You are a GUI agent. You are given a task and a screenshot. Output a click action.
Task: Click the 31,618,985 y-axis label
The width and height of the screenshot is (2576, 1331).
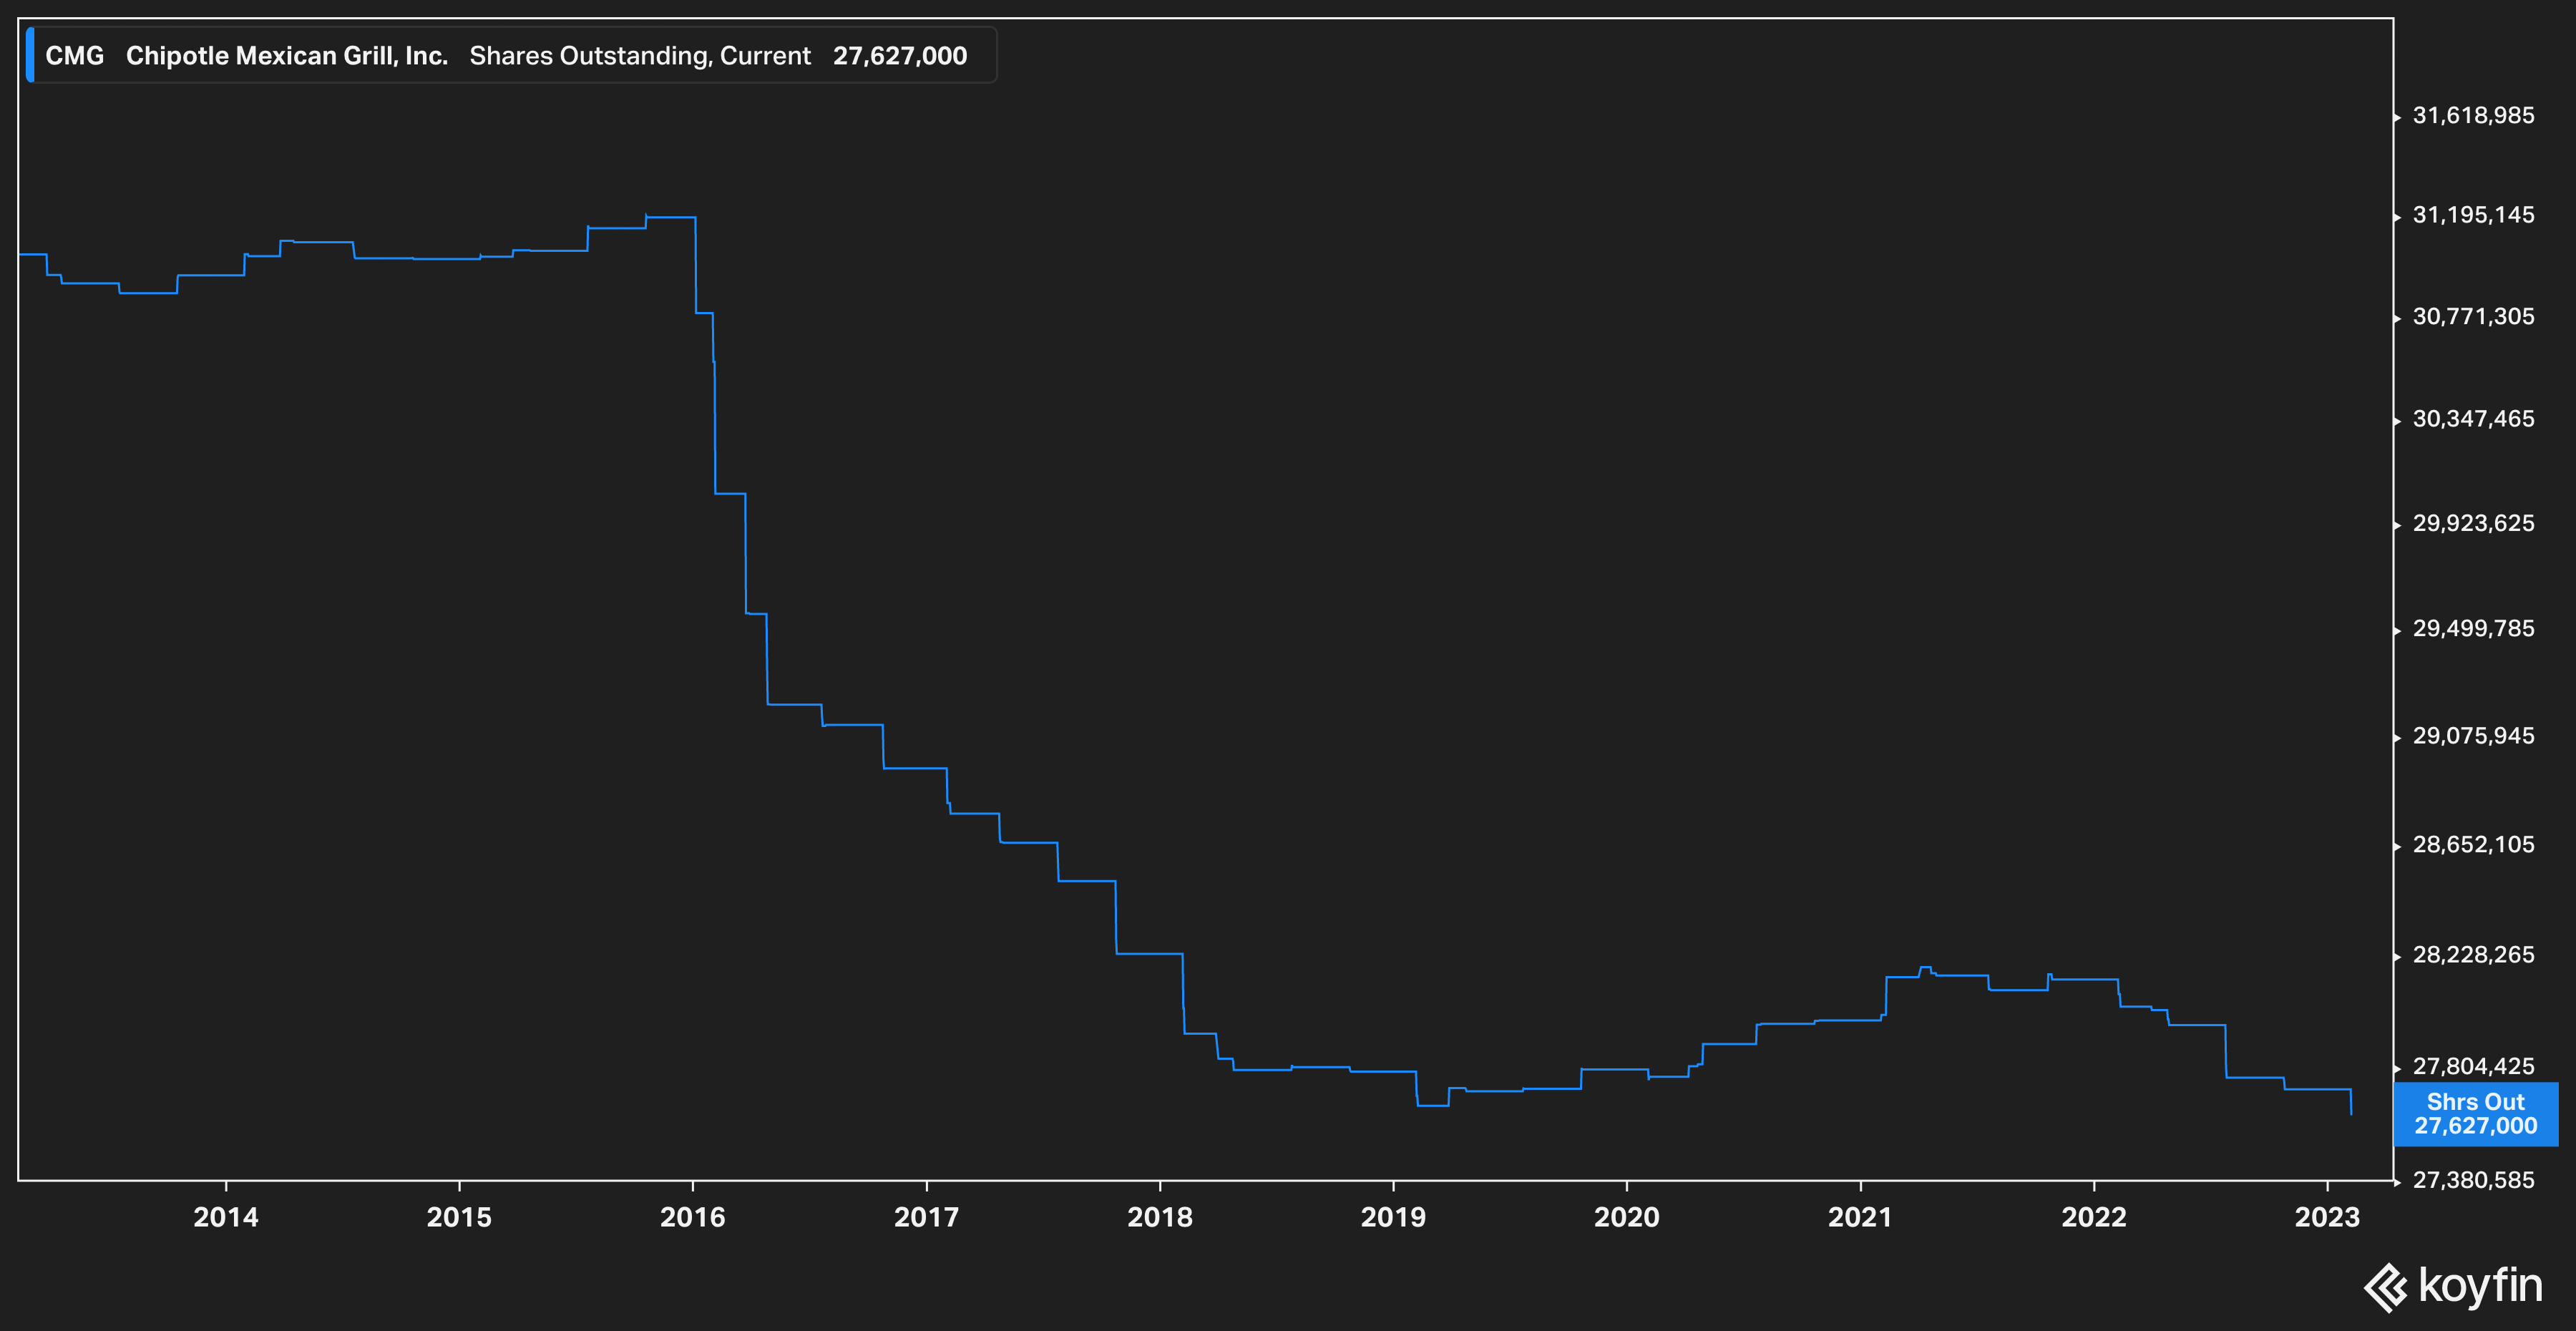pyautogui.click(x=2473, y=116)
